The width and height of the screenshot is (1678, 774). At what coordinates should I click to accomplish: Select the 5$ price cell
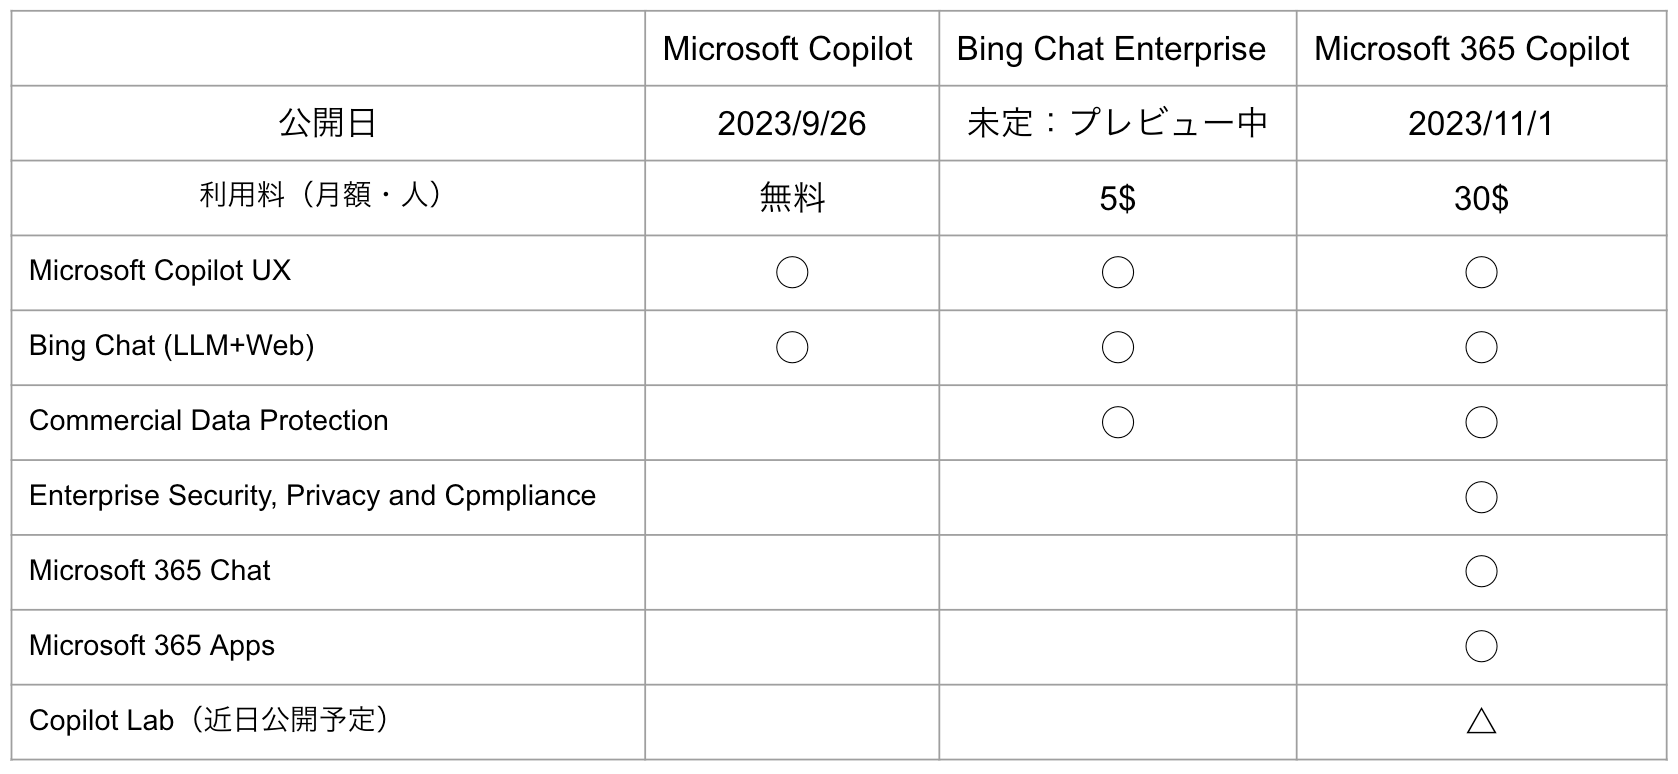tap(1117, 198)
